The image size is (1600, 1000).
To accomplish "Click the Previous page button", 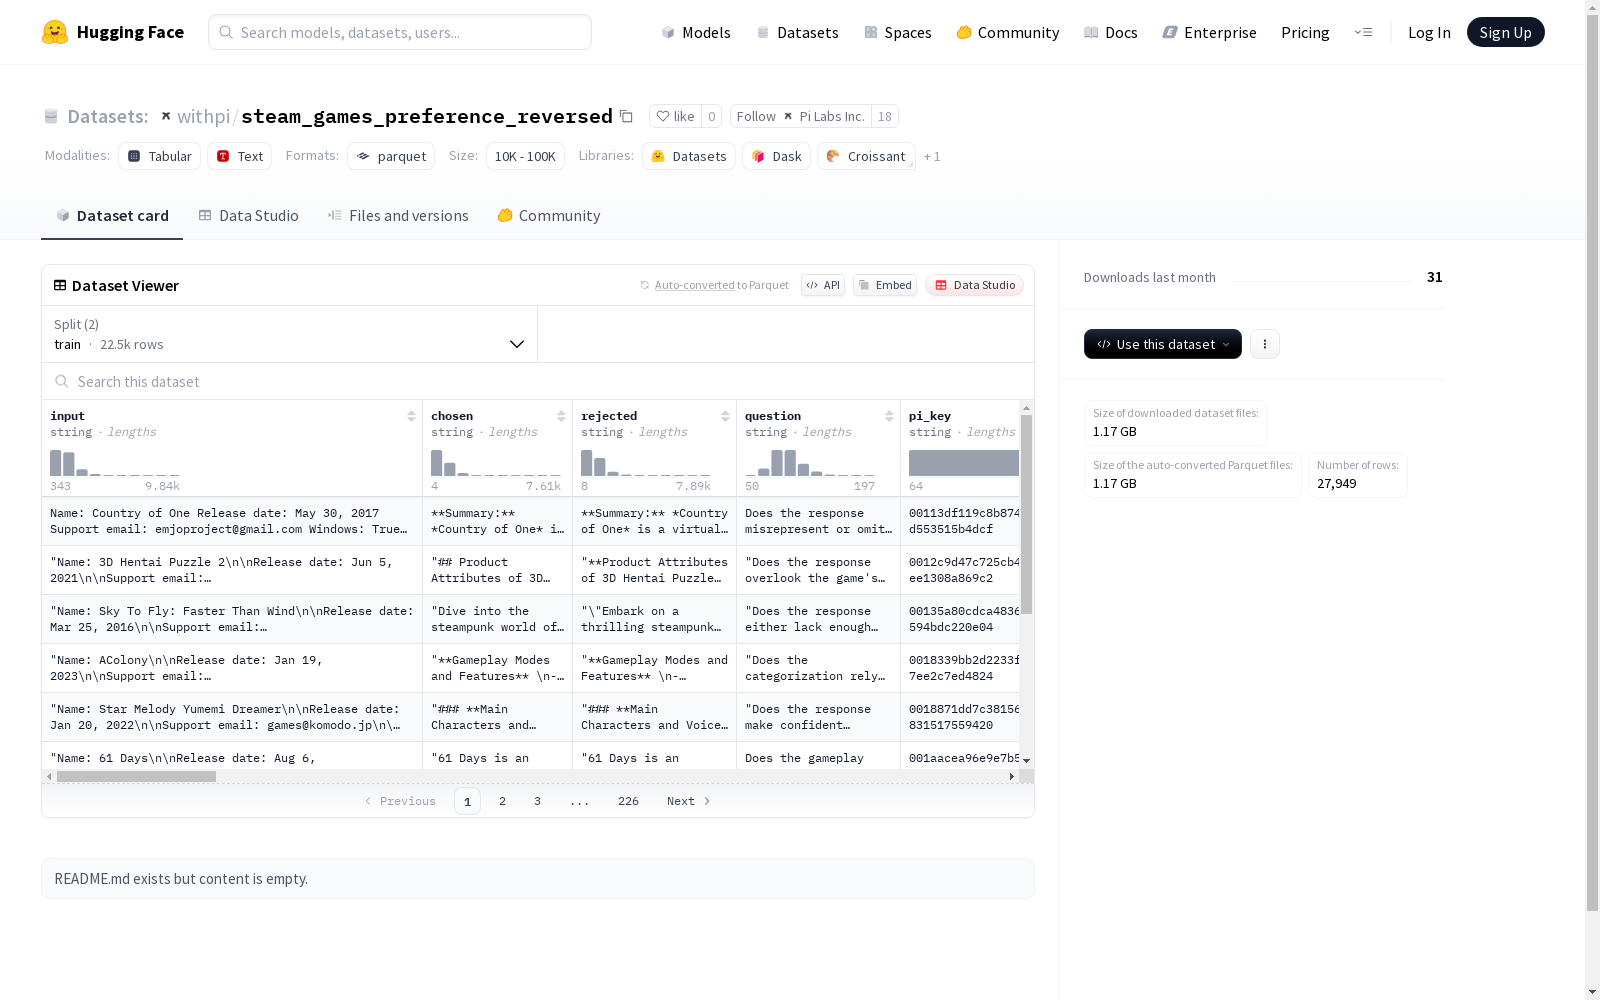I will point(400,801).
